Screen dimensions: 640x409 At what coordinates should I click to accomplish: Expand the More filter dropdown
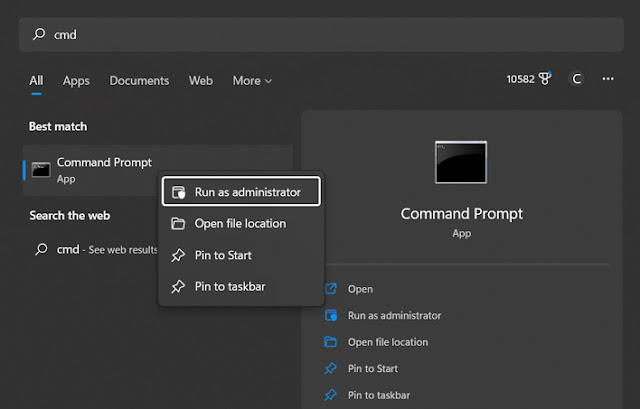[x=252, y=81]
